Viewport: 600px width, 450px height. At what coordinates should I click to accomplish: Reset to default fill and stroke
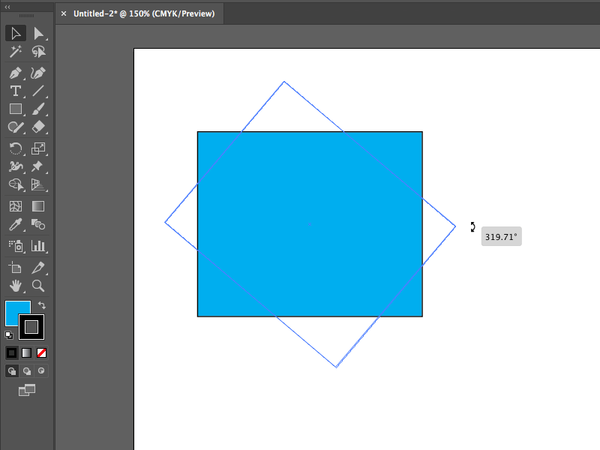point(9,334)
